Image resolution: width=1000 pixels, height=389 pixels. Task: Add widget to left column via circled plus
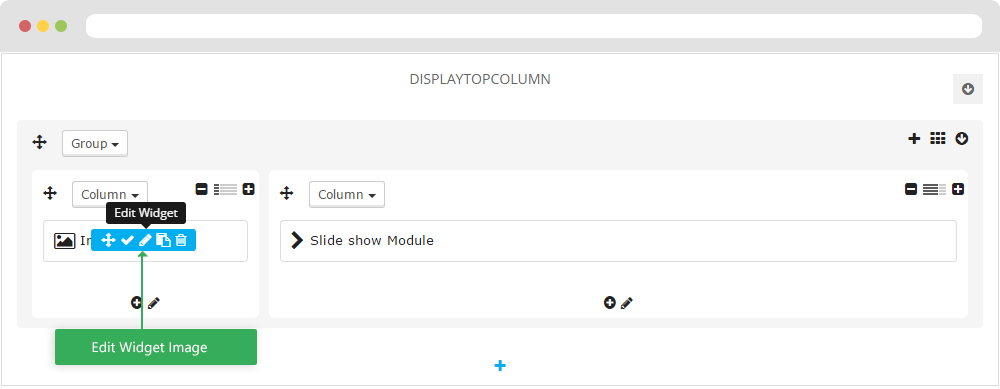pos(136,303)
